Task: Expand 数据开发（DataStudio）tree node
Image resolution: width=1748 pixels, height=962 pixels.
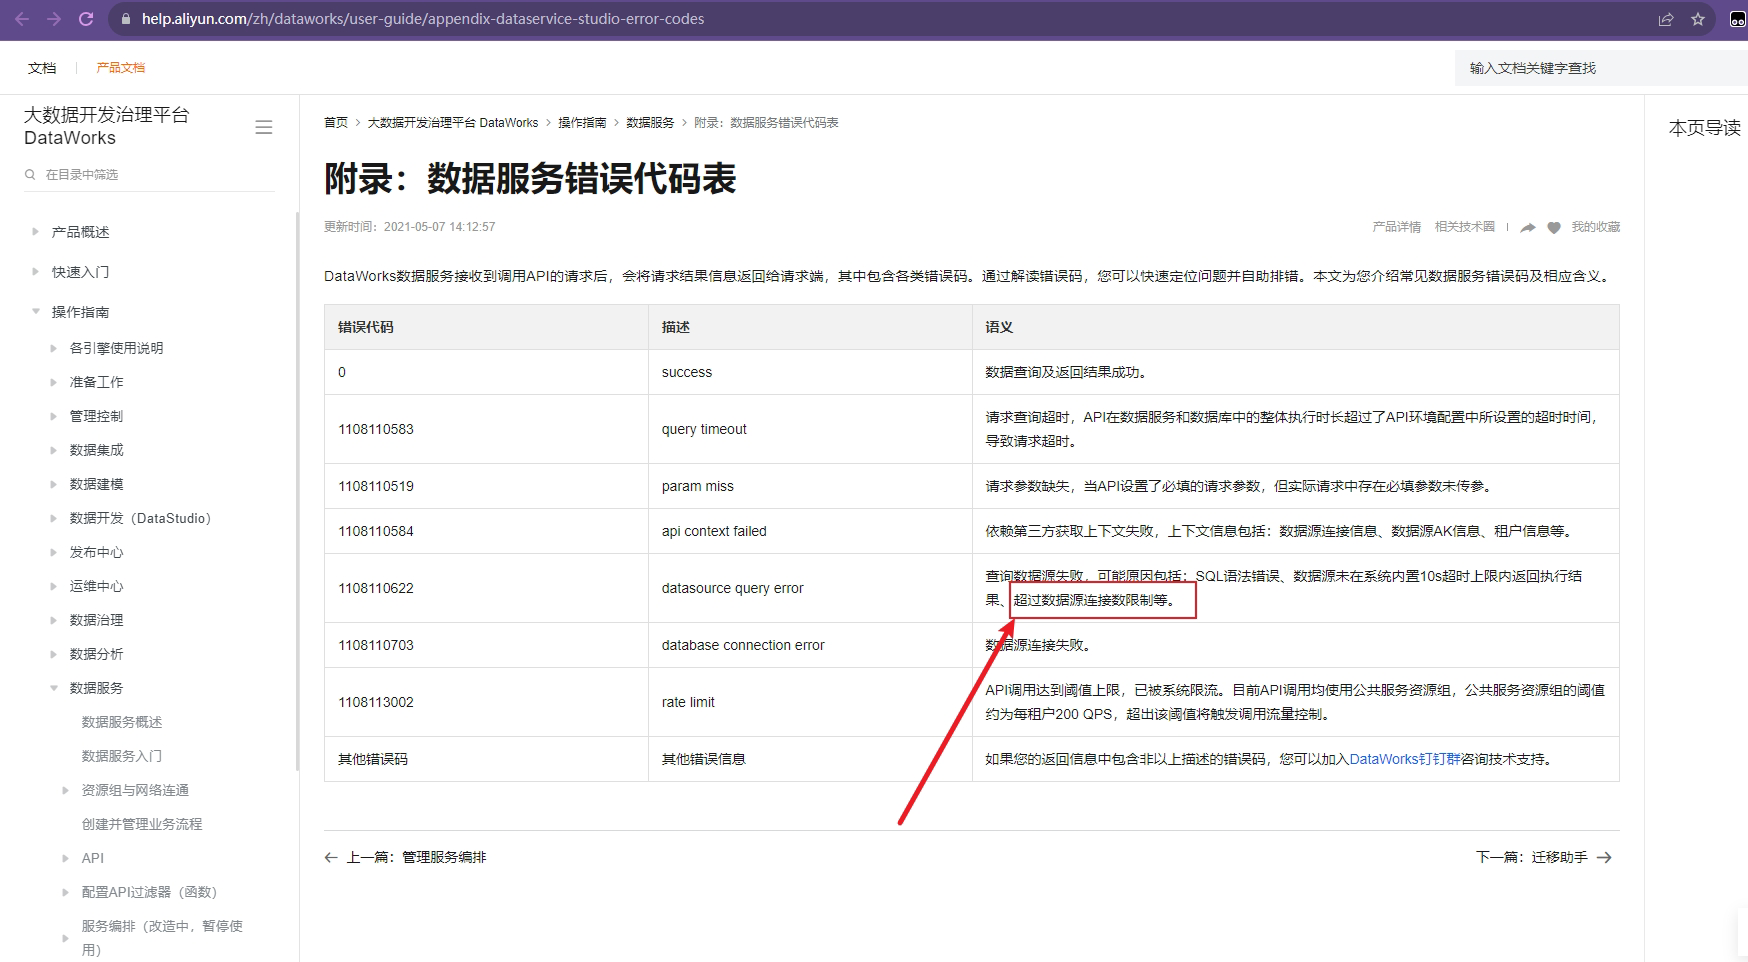Action: click(54, 518)
